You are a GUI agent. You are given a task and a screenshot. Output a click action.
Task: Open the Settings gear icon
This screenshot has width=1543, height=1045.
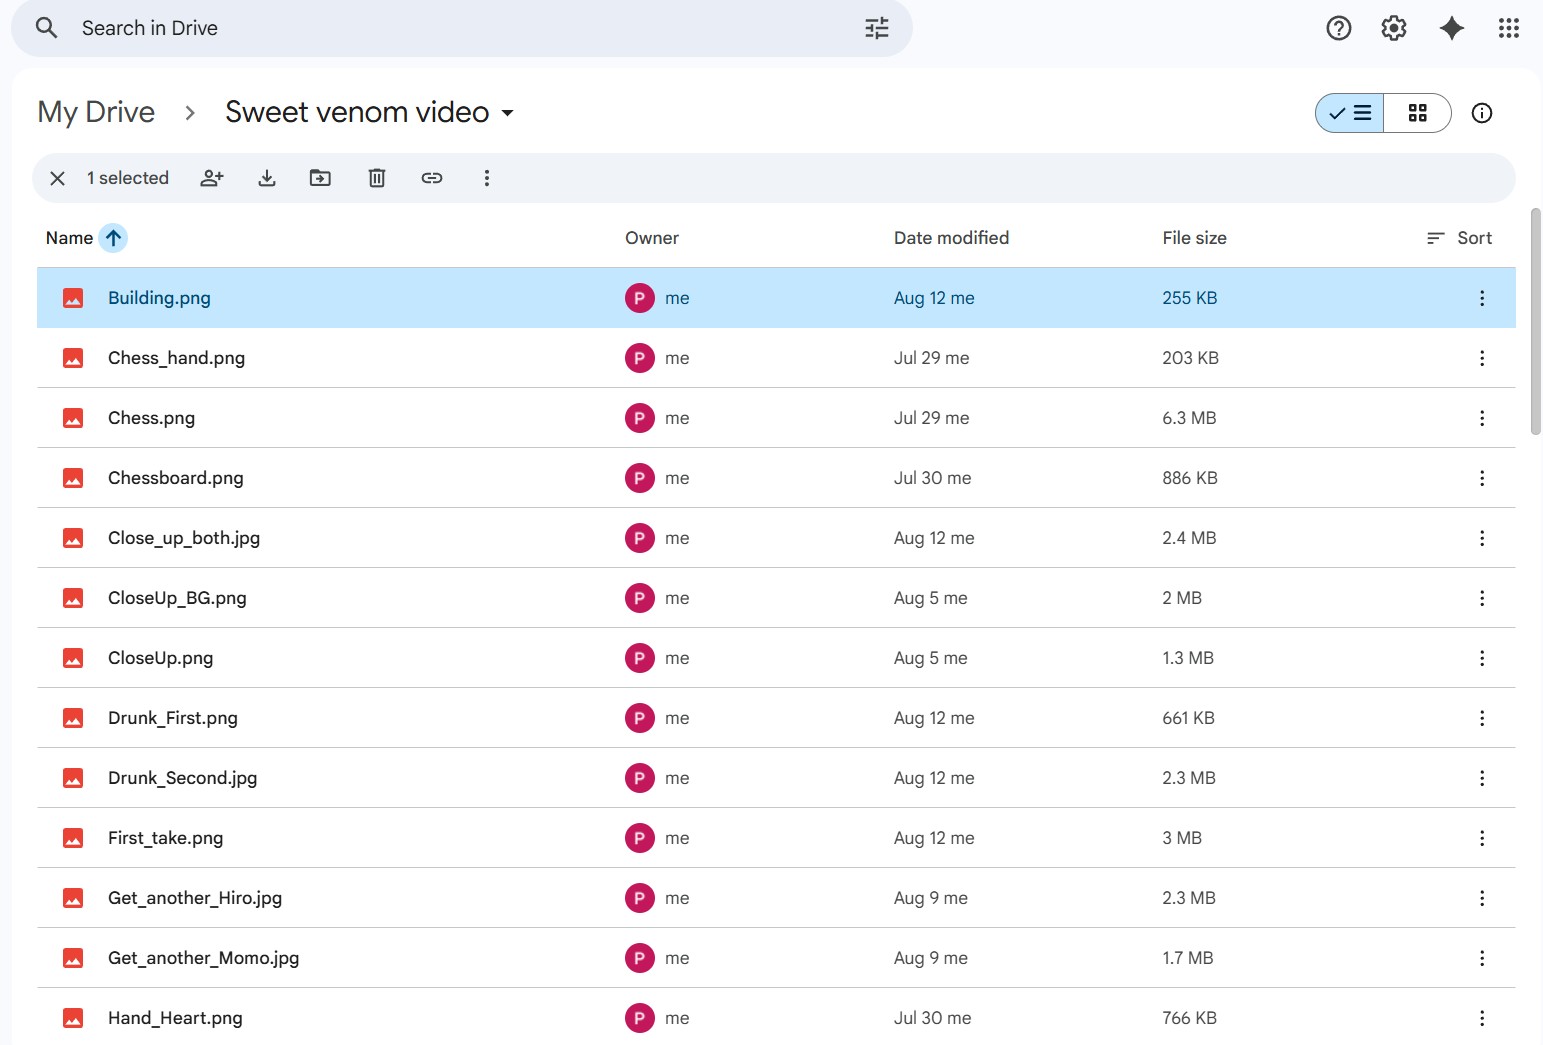(1393, 28)
